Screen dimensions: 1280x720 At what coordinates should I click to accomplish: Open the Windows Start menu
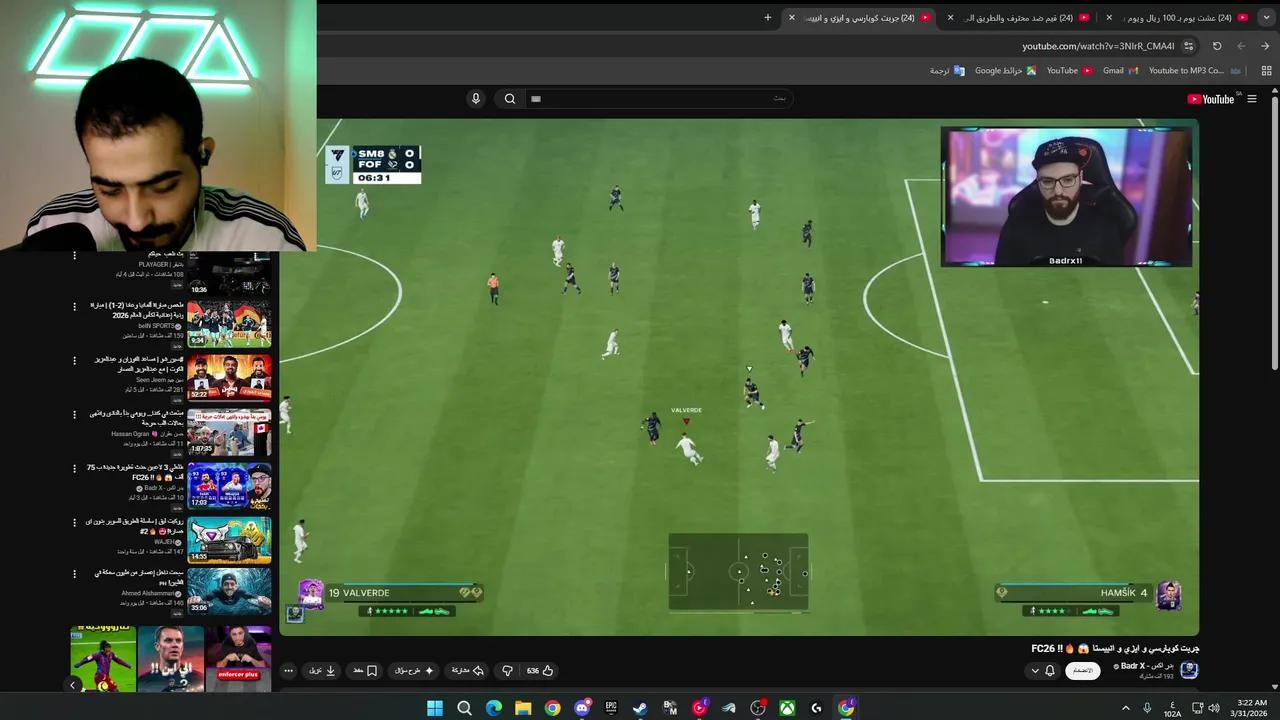[x=435, y=708]
